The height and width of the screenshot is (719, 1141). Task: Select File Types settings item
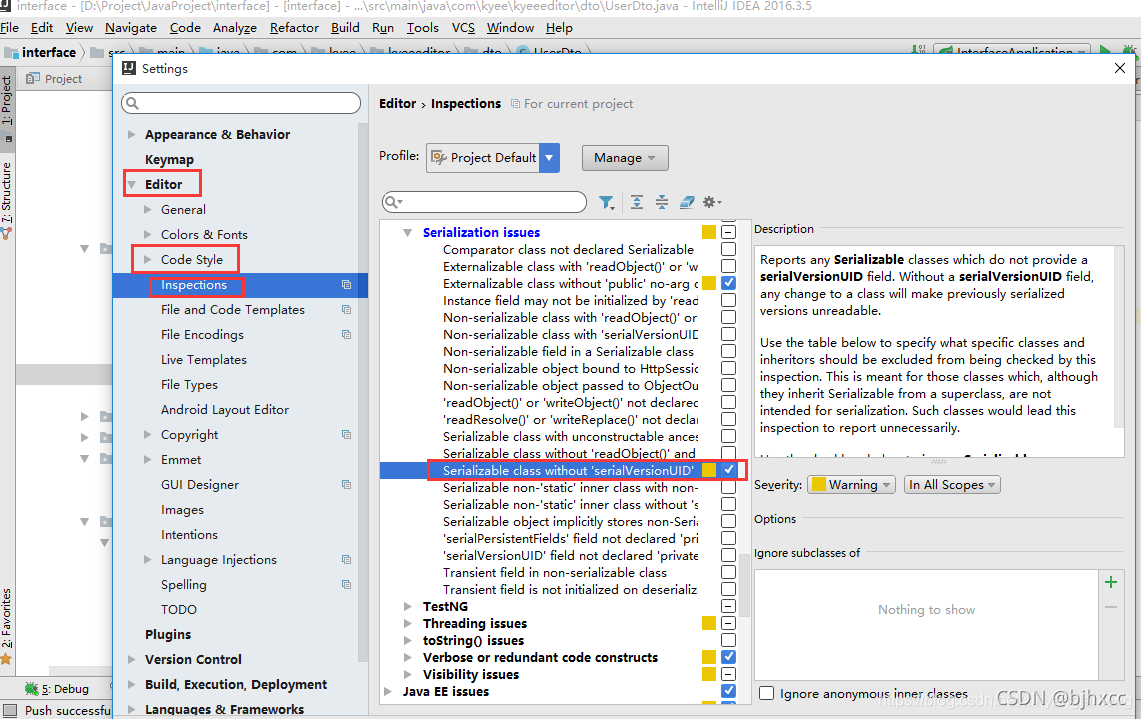point(189,384)
